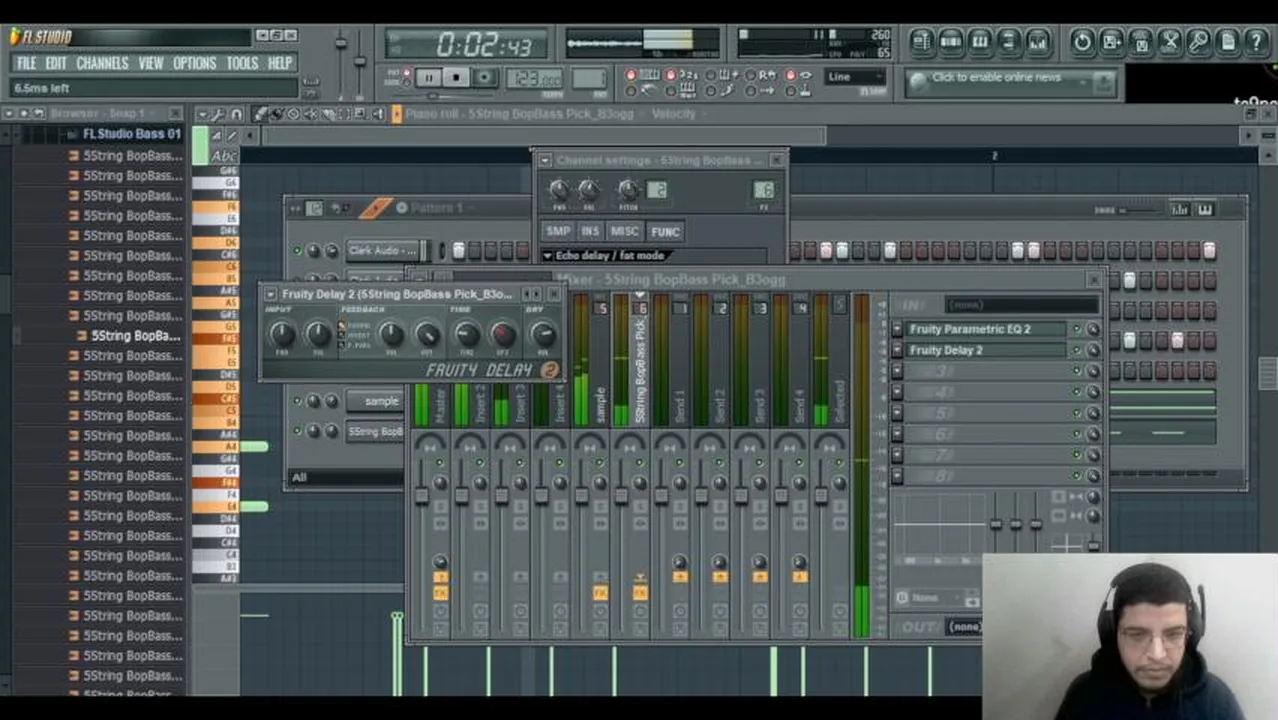The image size is (1278, 720).
Task: Open the Fruity Delay 2 window options arrow
Action: [x=270, y=294]
